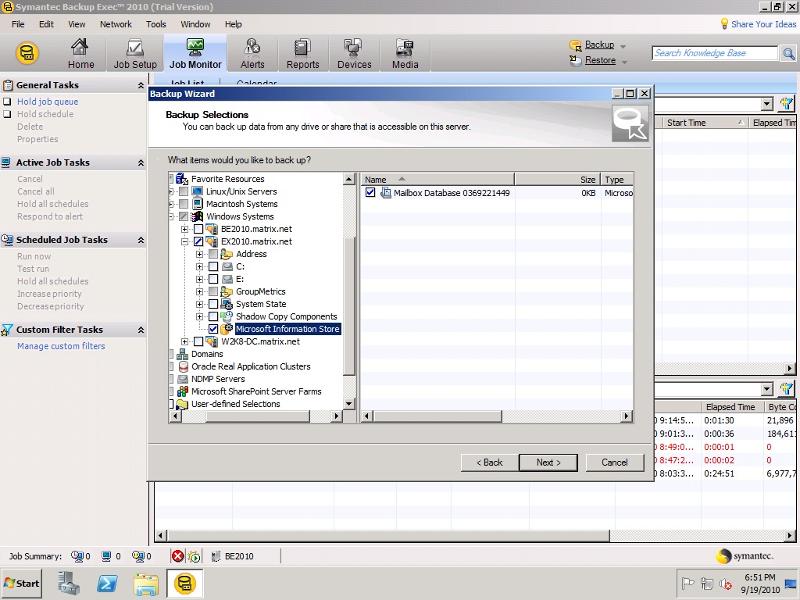Viewport: 800px width, 600px height.
Task: Follow the Share Your Ideas link
Action: coord(763,24)
